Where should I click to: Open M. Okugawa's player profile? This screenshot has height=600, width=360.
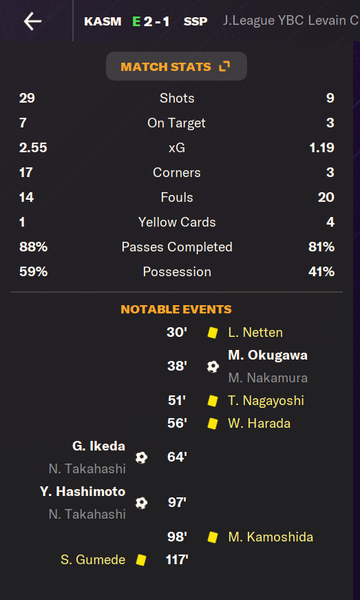[x=268, y=355]
